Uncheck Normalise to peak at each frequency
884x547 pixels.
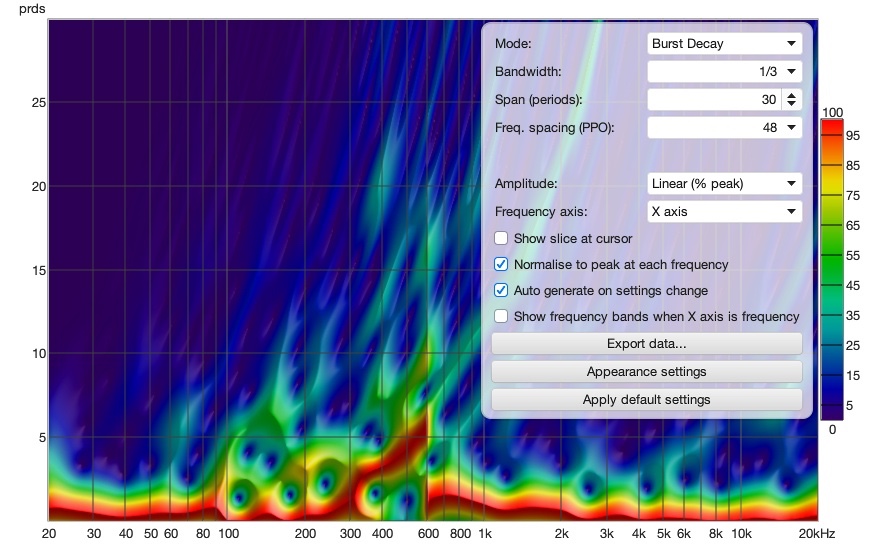pos(501,264)
